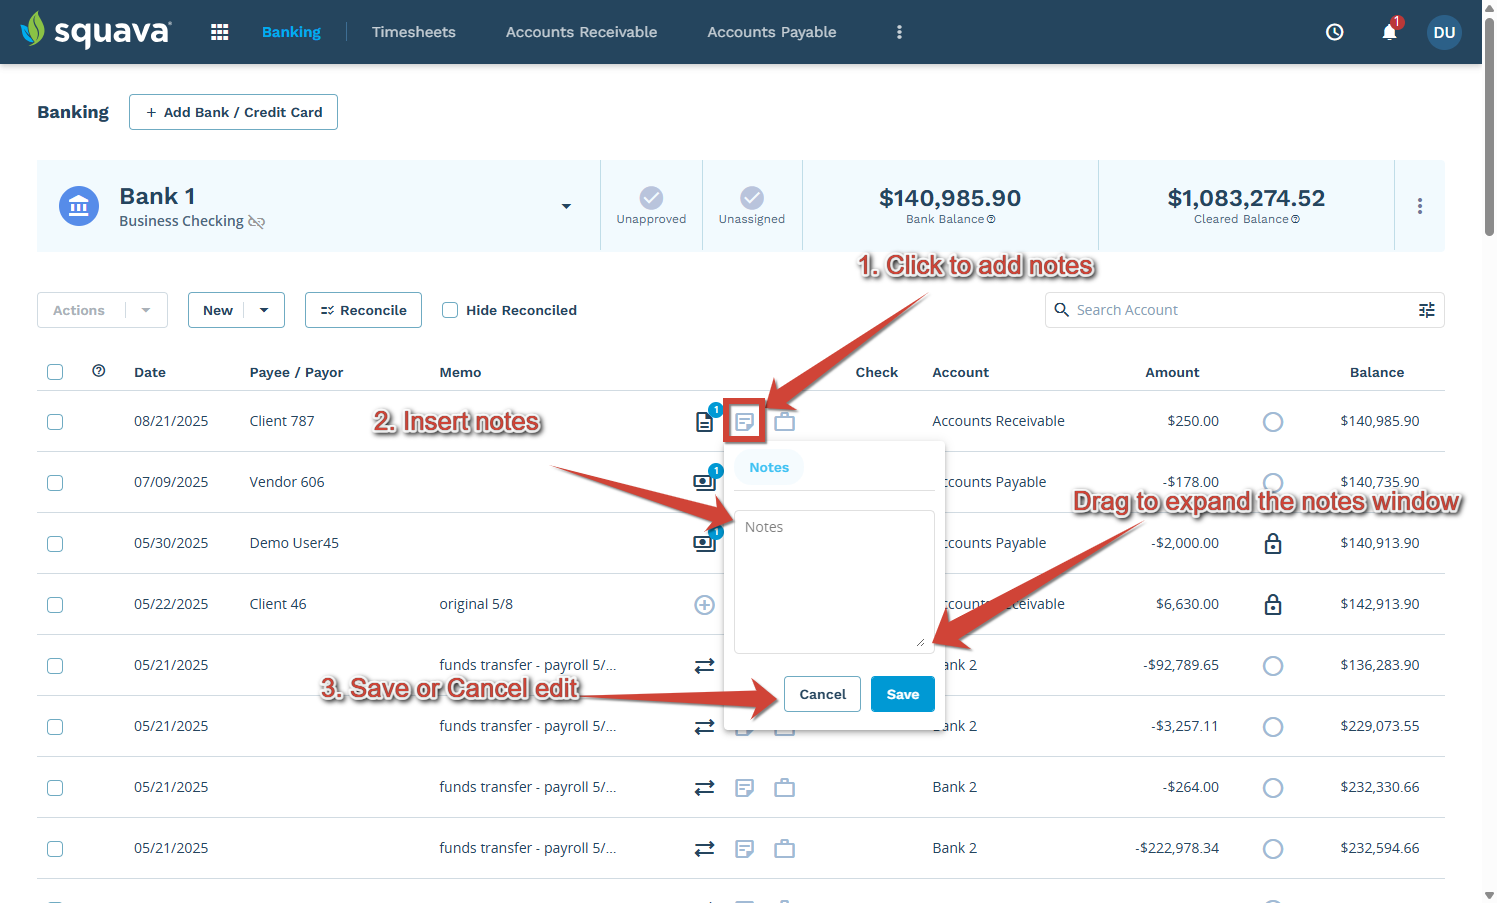Screen dimensions: 1497x903
Task: Open the app grid waffle icon next to the logo
Action: coord(219,31)
